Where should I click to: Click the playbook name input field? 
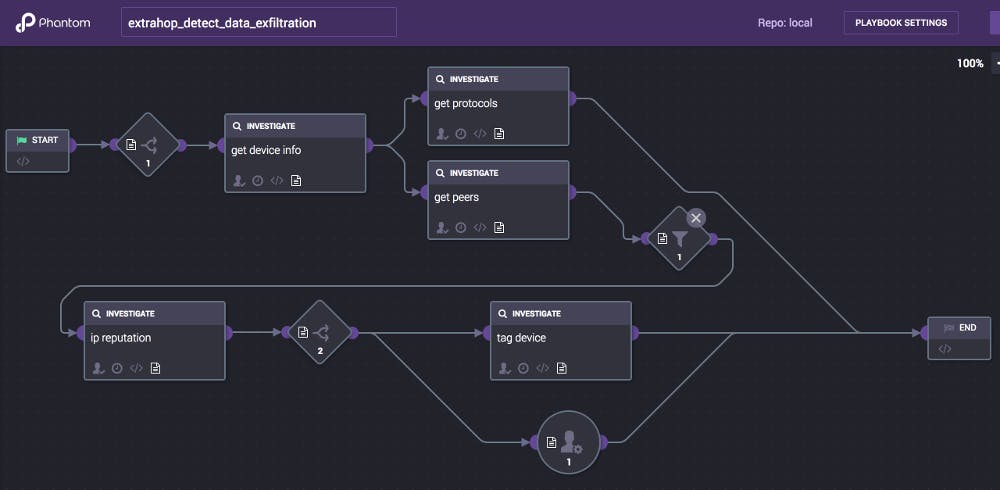click(258, 22)
